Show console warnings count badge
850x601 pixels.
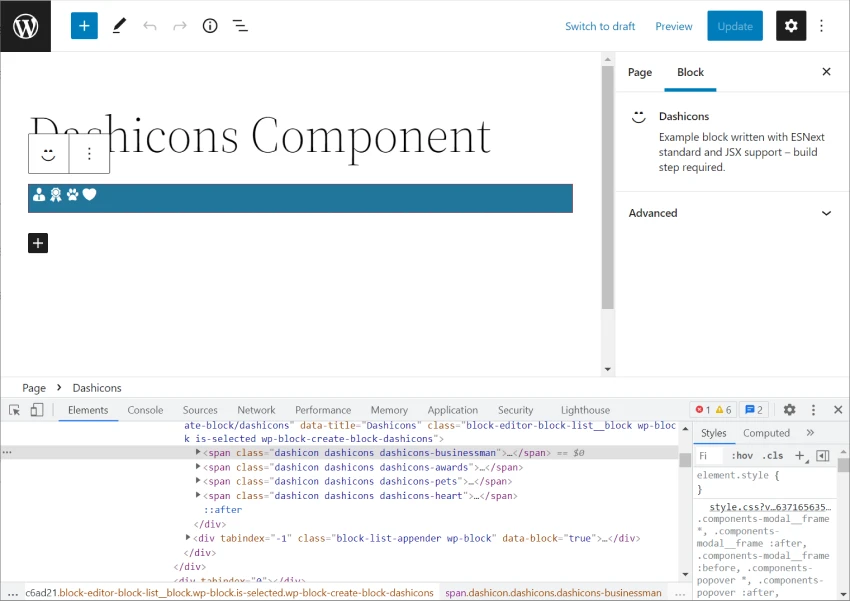(724, 410)
